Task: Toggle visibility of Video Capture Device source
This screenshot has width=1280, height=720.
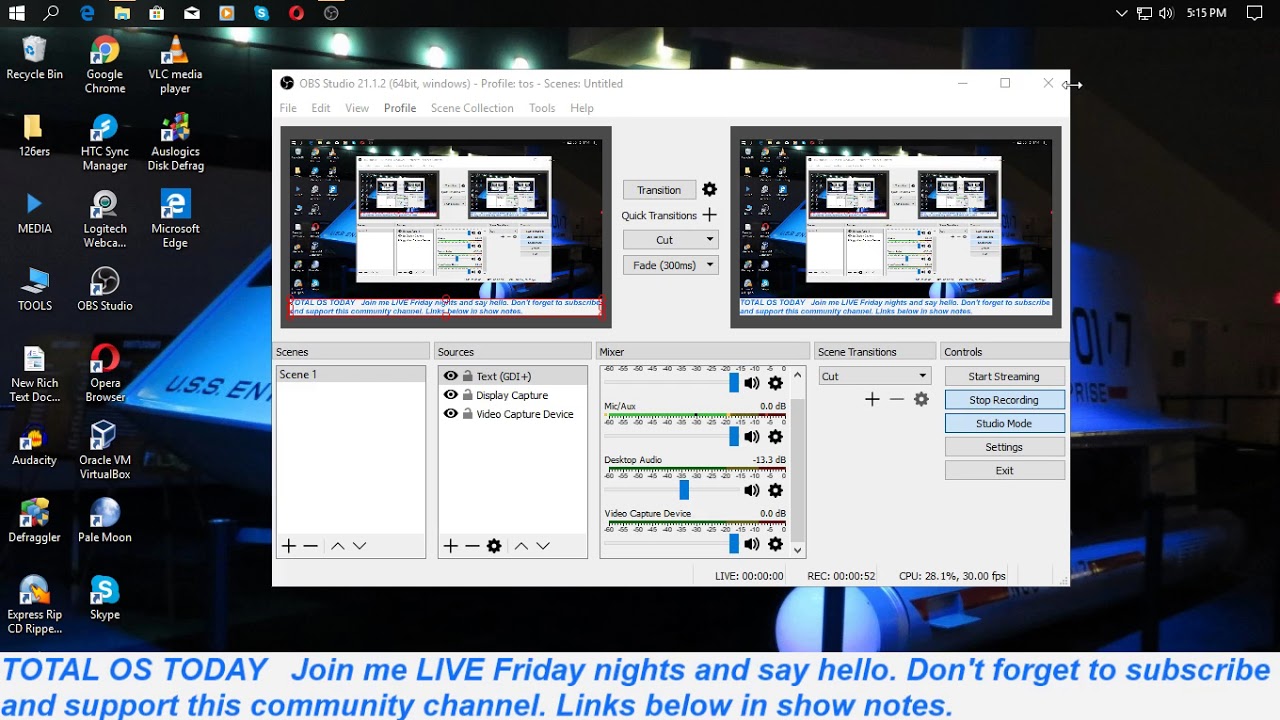Action: click(451, 414)
